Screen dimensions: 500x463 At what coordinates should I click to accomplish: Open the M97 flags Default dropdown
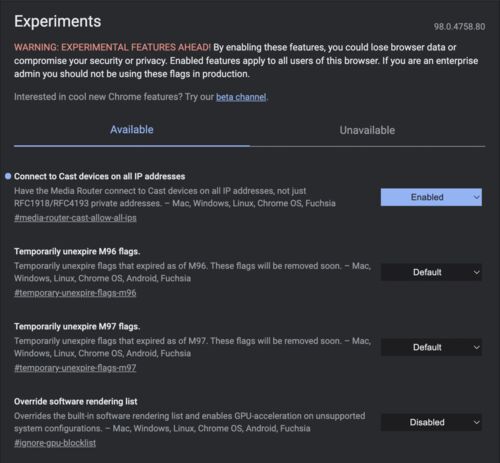pos(431,347)
